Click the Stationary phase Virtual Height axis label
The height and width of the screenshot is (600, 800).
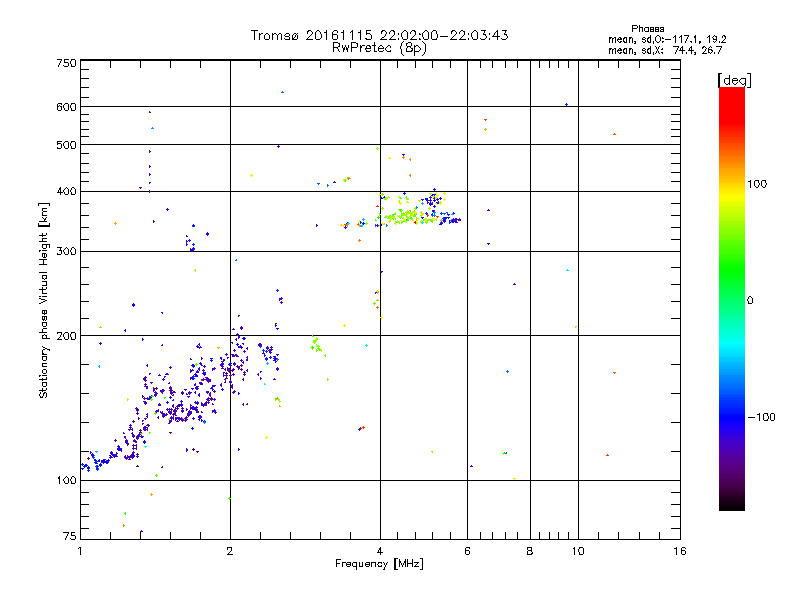click(x=43, y=300)
